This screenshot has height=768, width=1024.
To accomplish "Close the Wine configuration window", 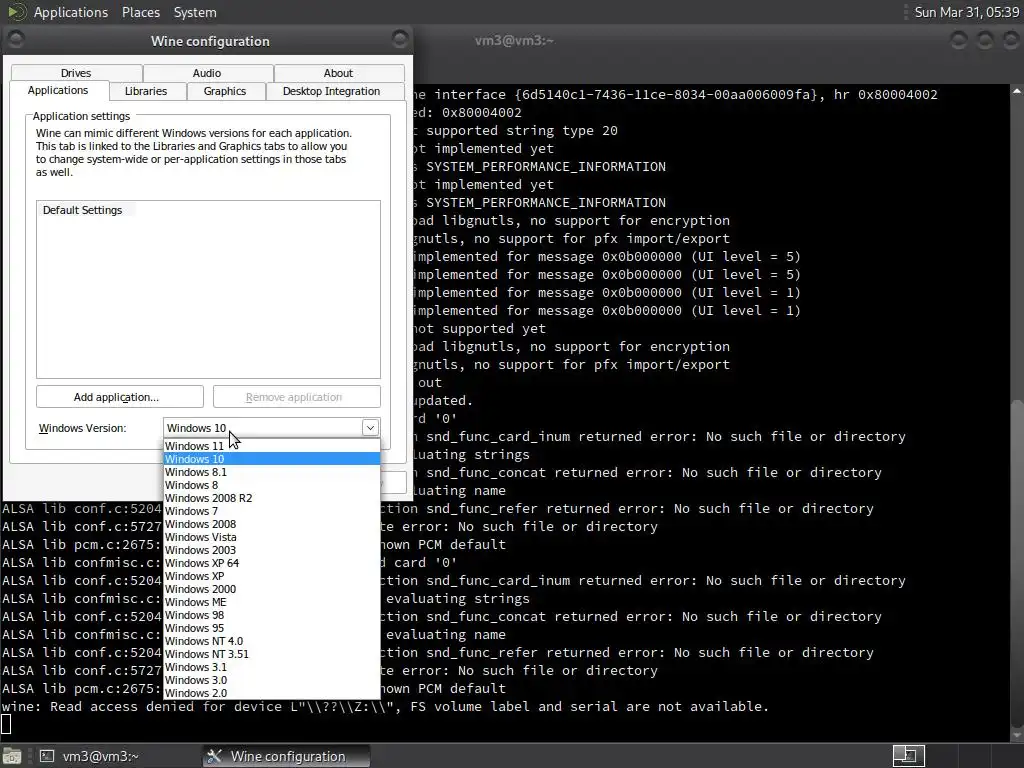I will click(x=400, y=39).
